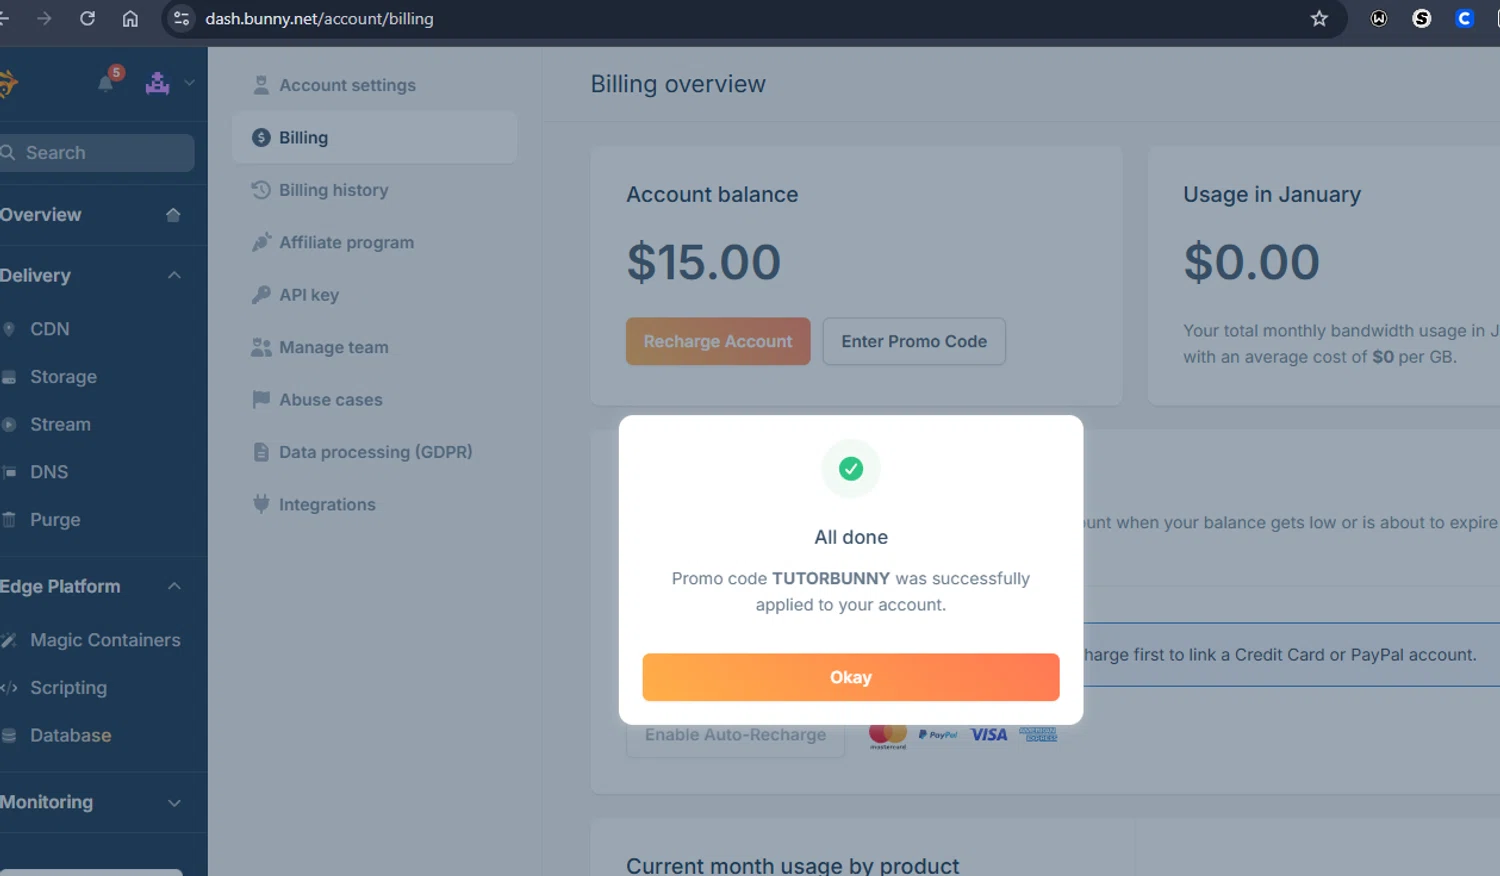The width and height of the screenshot is (1500, 876).
Task: Open the W browser extension
Action: point(1379,18)
